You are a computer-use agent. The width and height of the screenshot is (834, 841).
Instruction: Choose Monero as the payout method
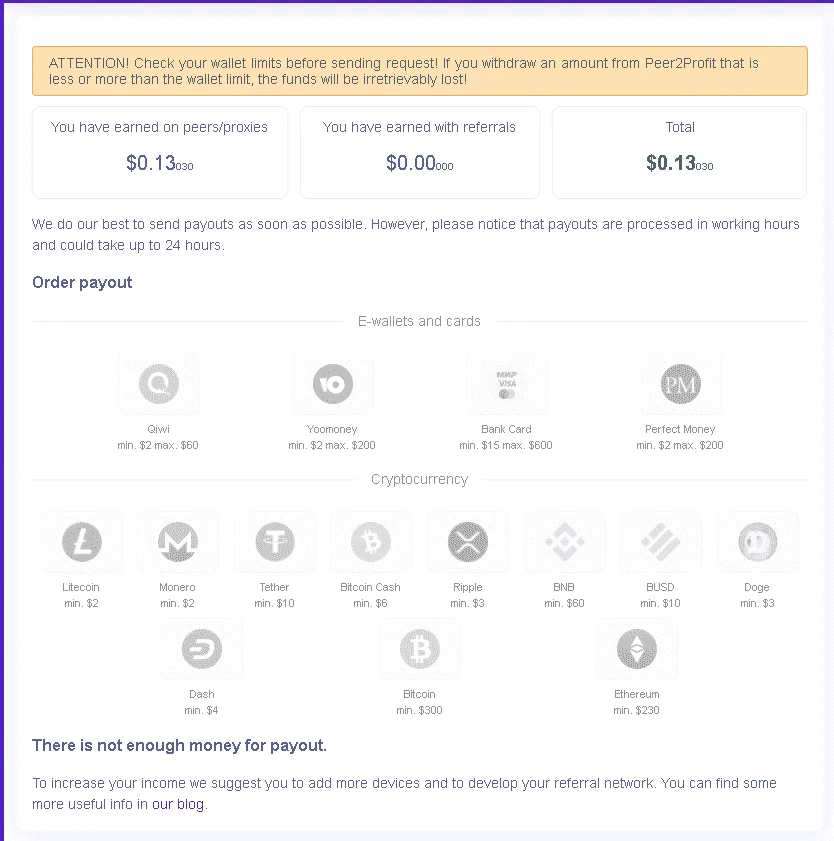coord(178,542)
